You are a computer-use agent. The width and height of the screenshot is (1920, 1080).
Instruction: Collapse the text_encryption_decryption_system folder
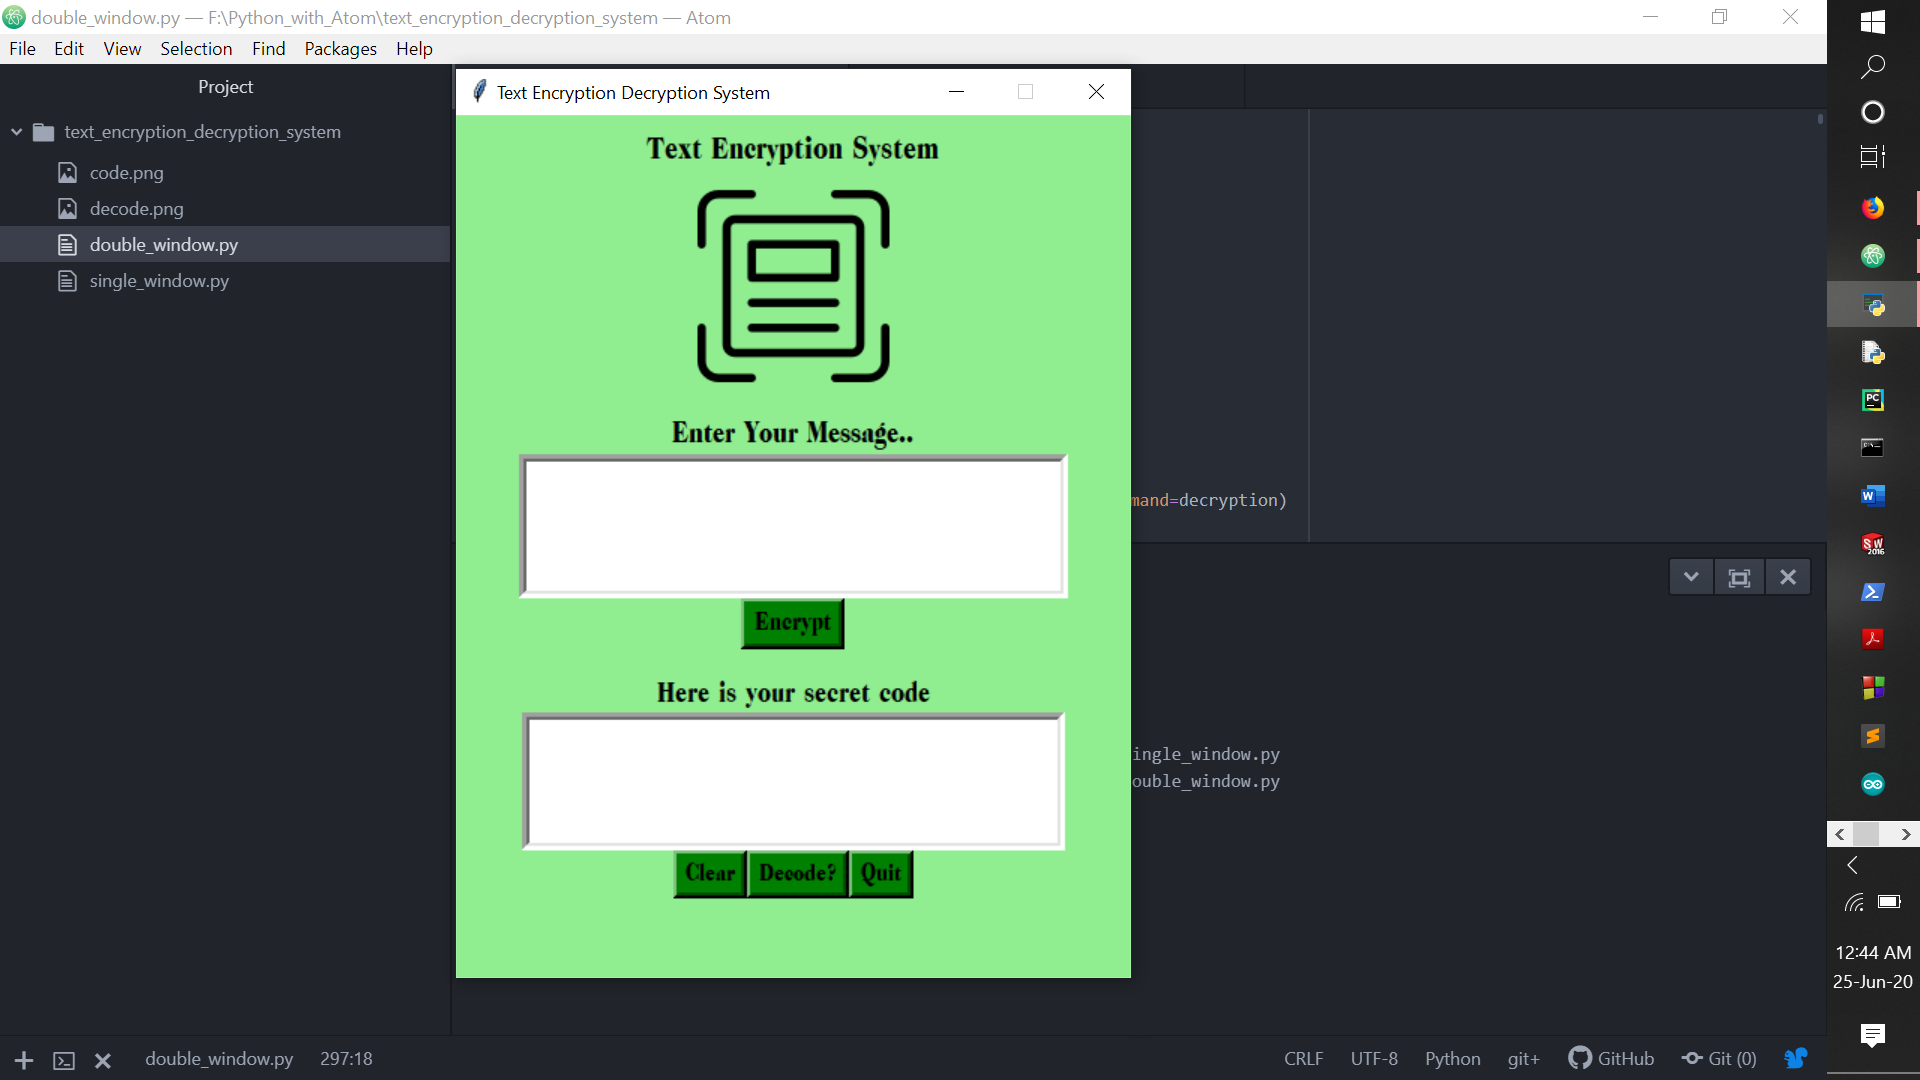pos(17,132)
